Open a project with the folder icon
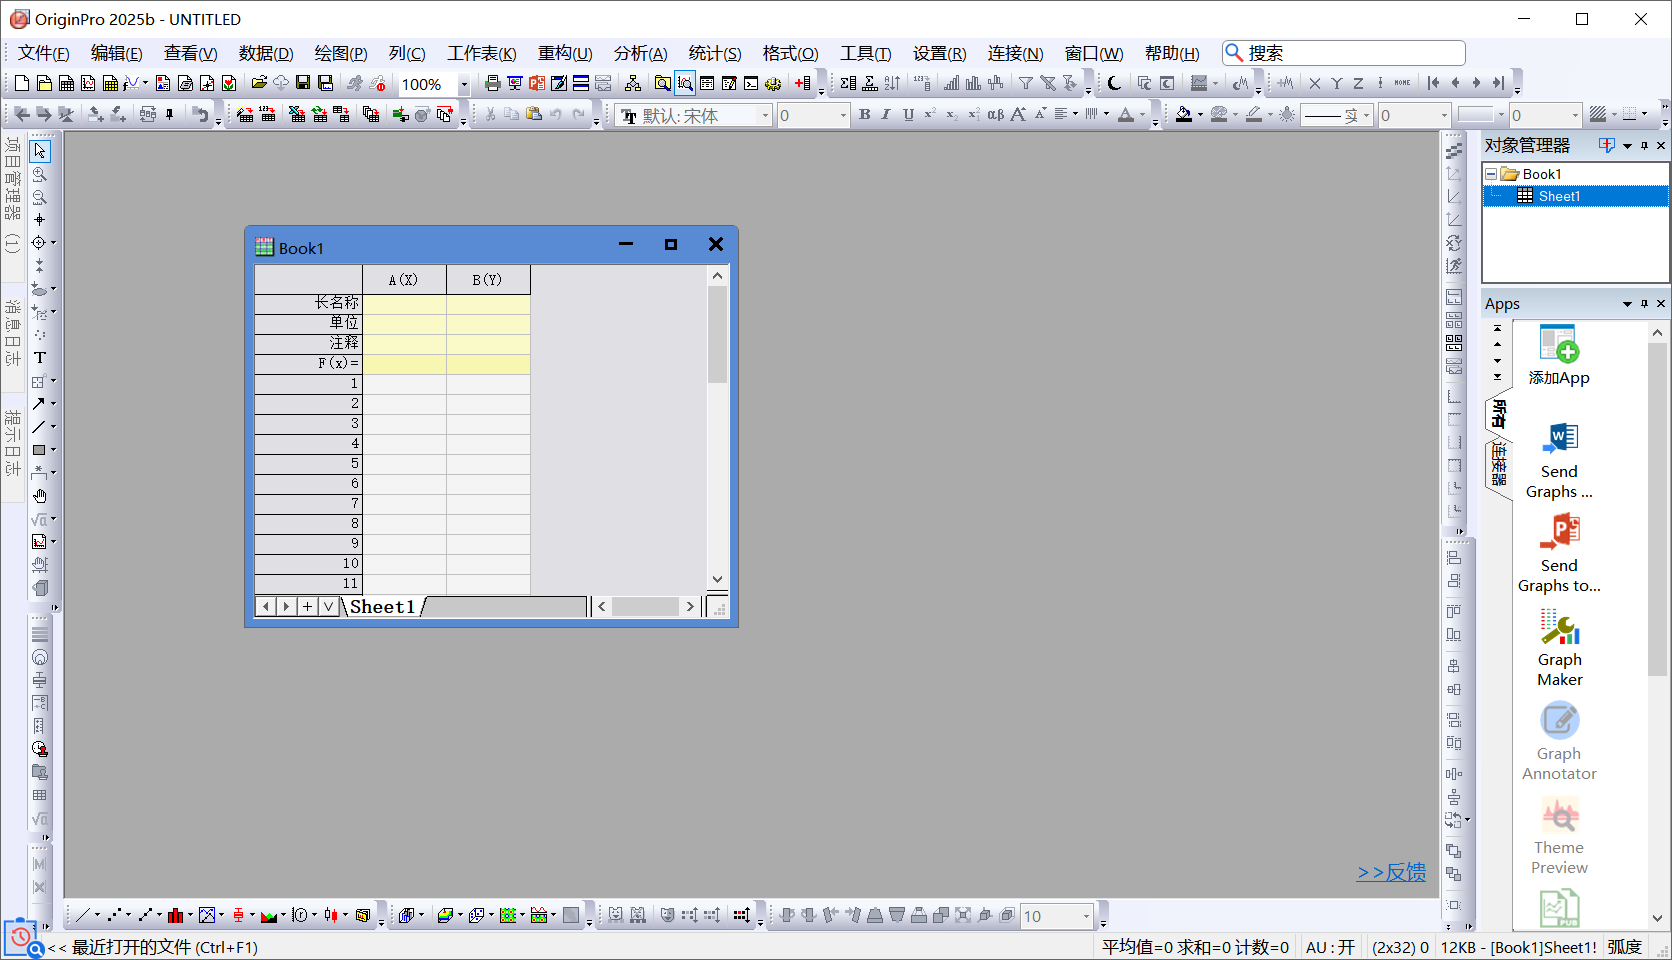 pyautogui.click(x=259, y=83)
